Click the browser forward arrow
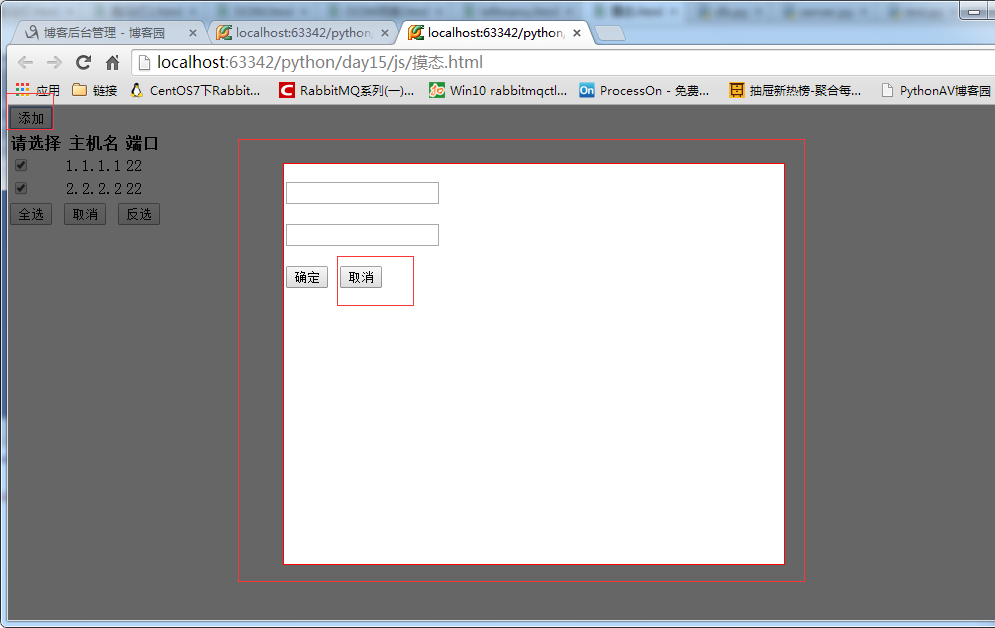The height and width of the screenshot is (628, 995). (x=54, y=62)
